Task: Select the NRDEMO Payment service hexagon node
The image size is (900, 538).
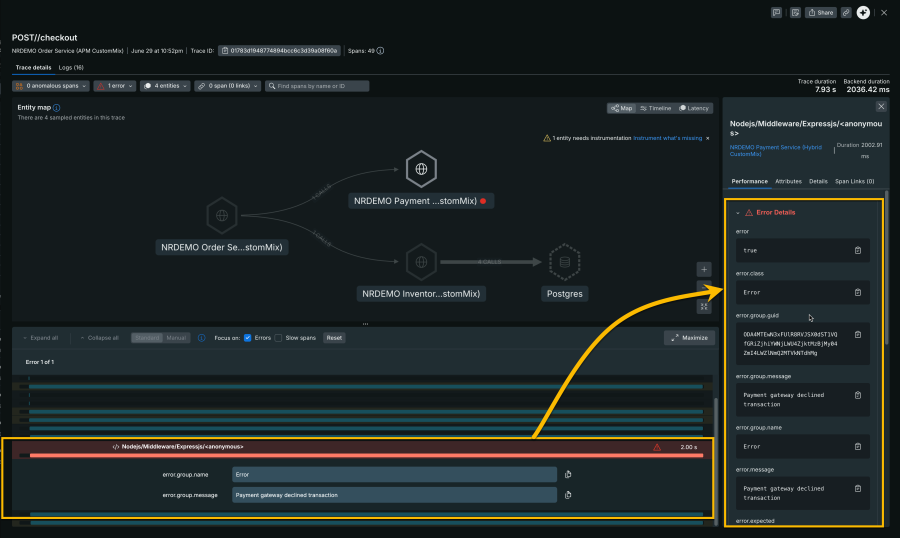Action: point(421,169)
